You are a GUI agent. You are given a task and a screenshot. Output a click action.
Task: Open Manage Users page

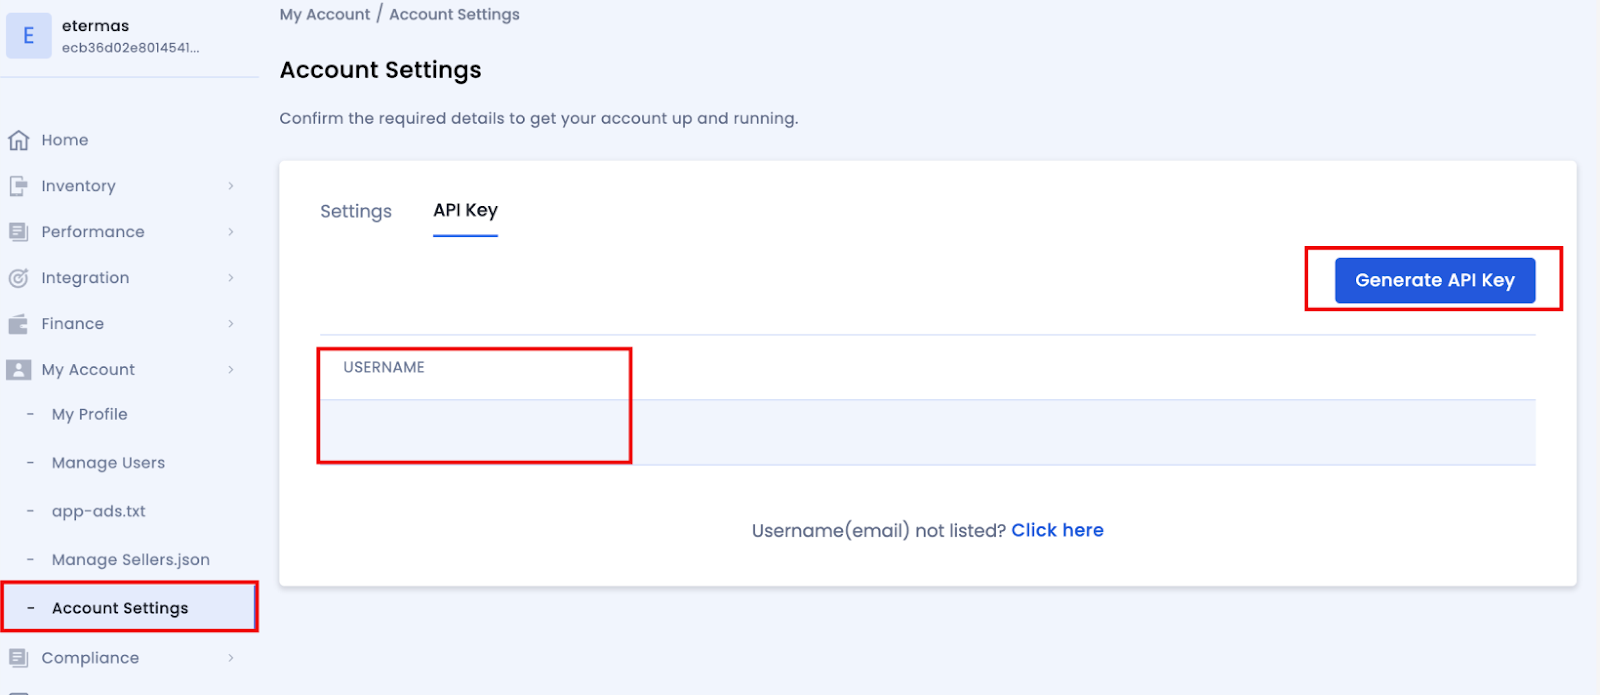(108, 463)
